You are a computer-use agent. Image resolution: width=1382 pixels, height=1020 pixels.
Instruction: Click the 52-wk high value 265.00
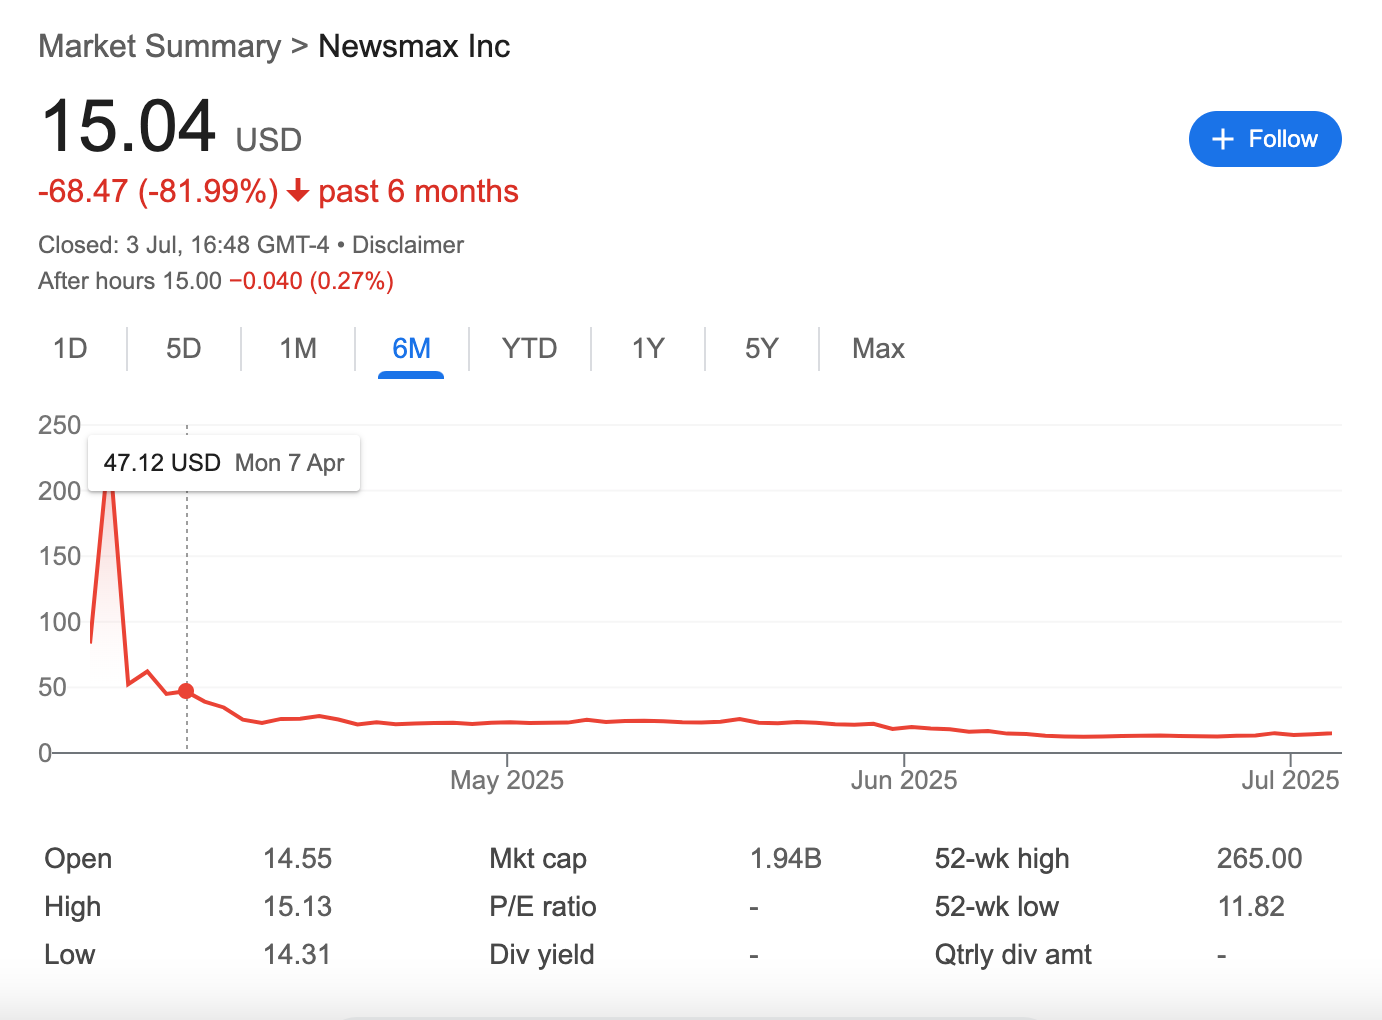tap(1259, 858)
